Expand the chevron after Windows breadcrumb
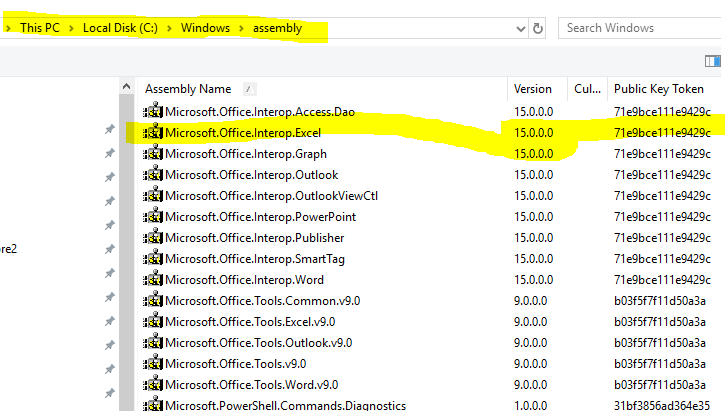This screenshot has width=725, height=411. (241, 28)
